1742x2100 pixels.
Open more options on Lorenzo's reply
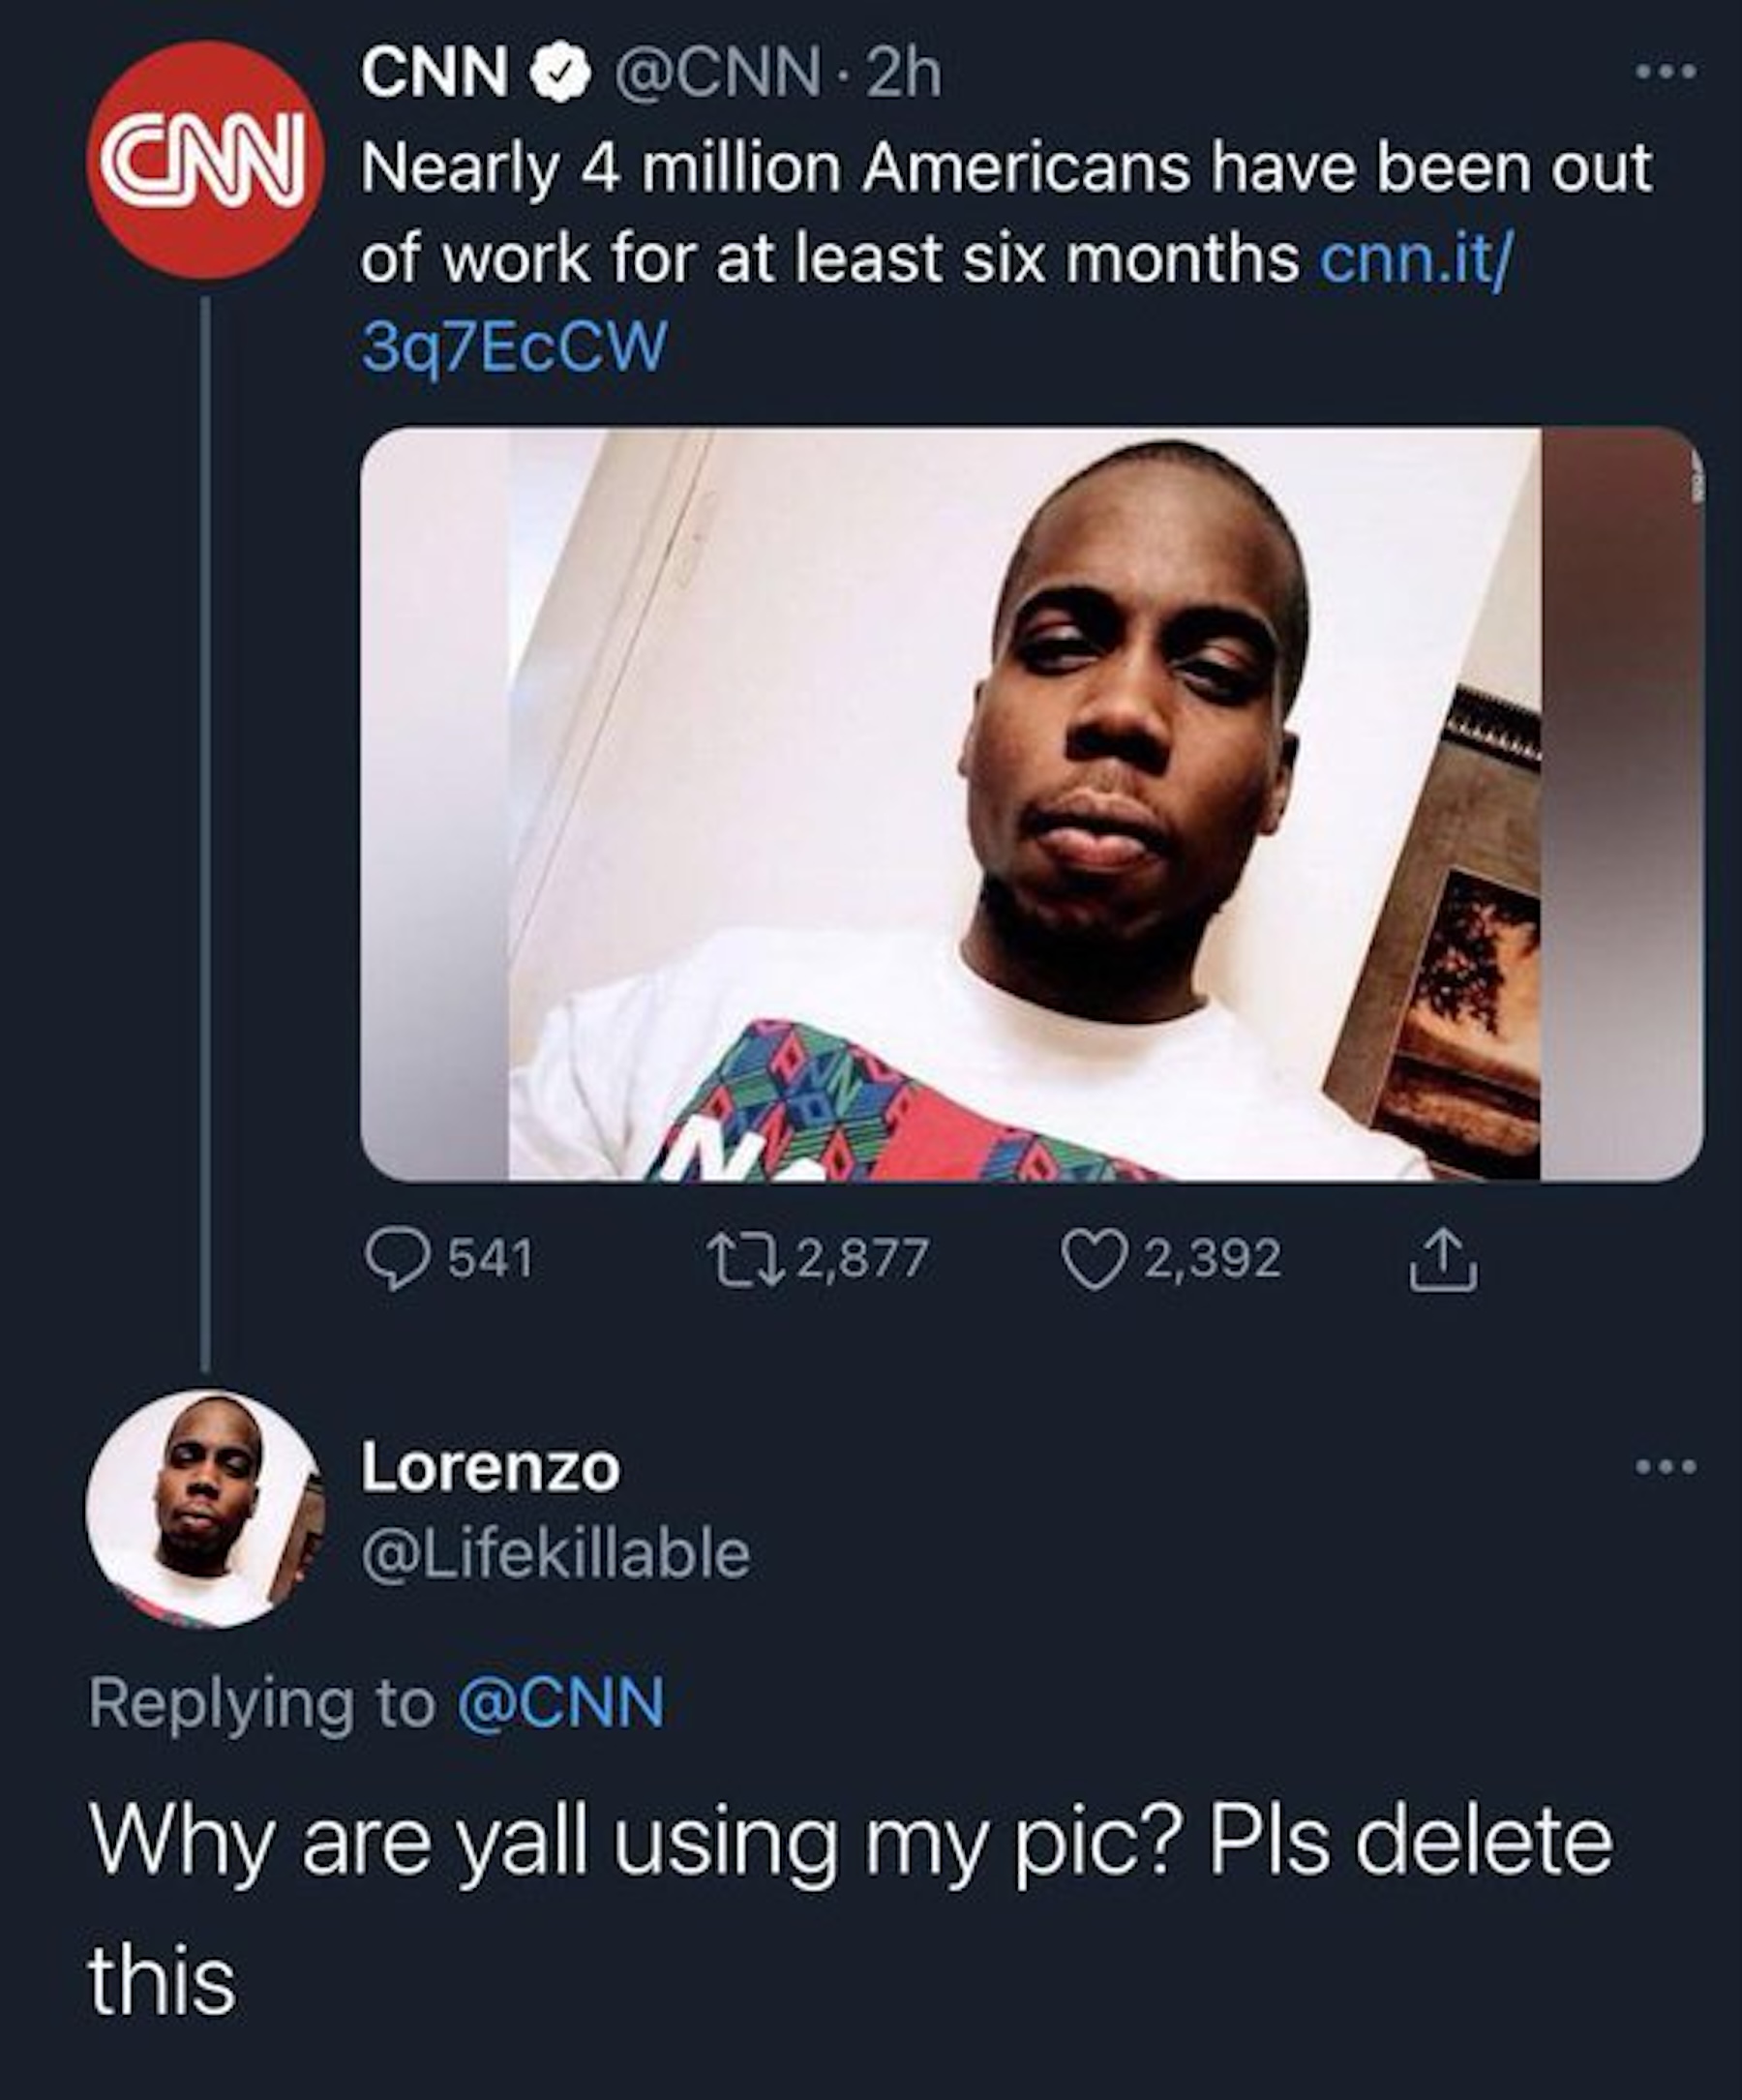[1665, 1467]
